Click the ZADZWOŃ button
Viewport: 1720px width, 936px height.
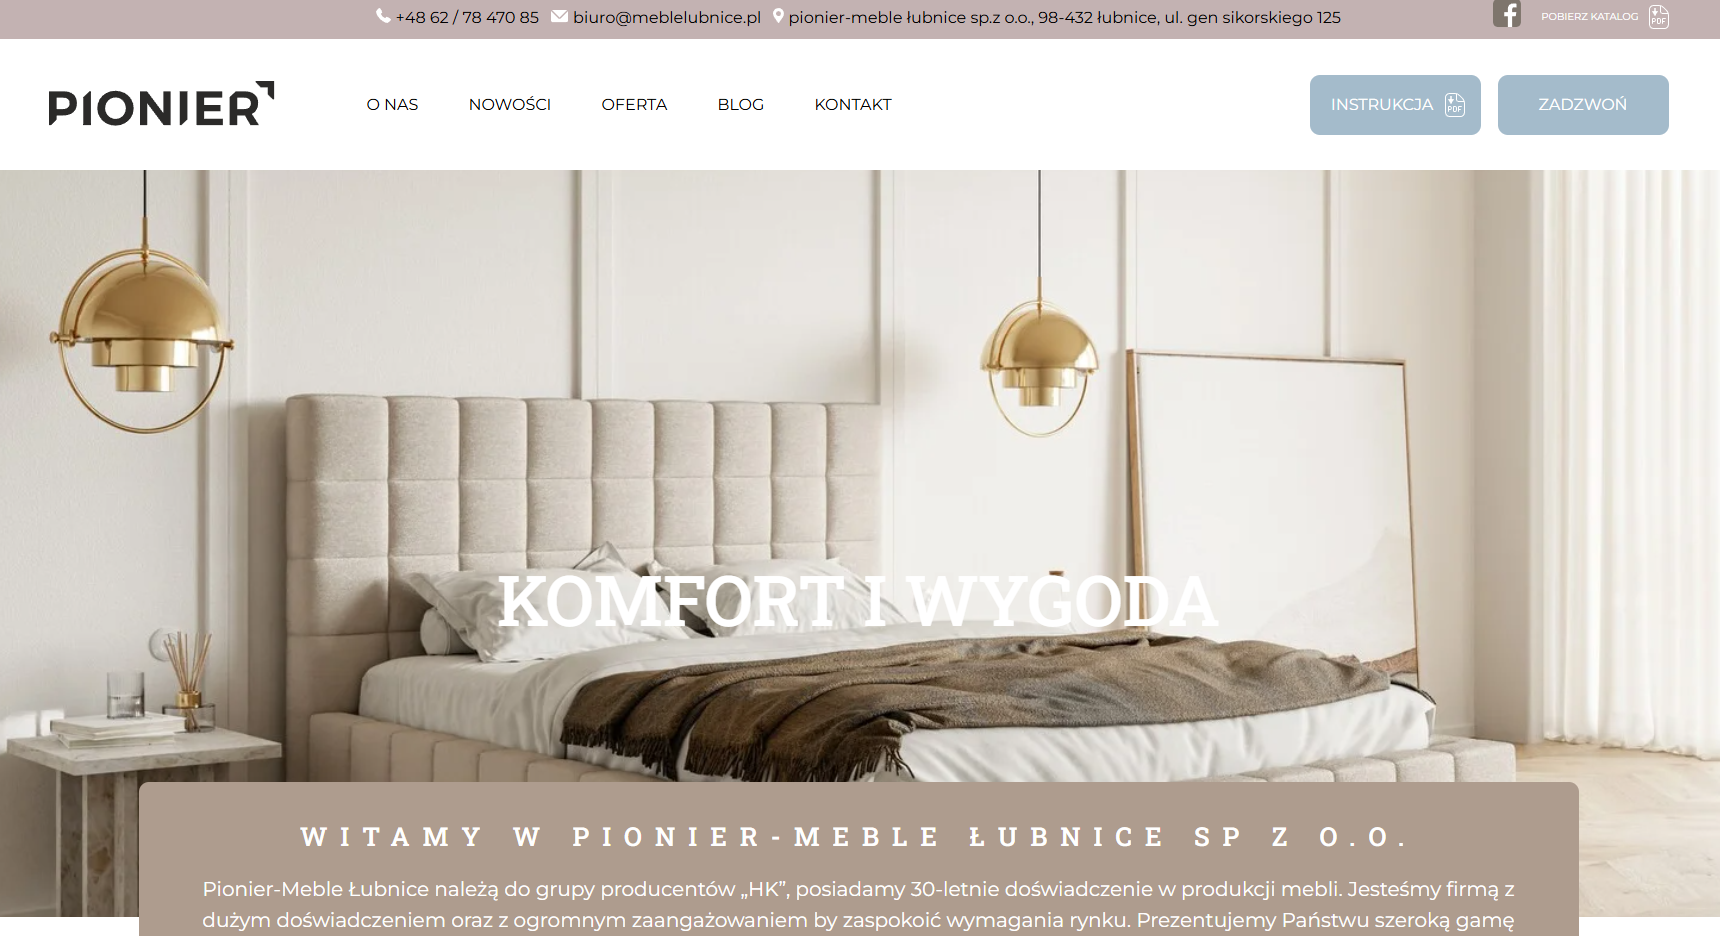point(1583,105)
